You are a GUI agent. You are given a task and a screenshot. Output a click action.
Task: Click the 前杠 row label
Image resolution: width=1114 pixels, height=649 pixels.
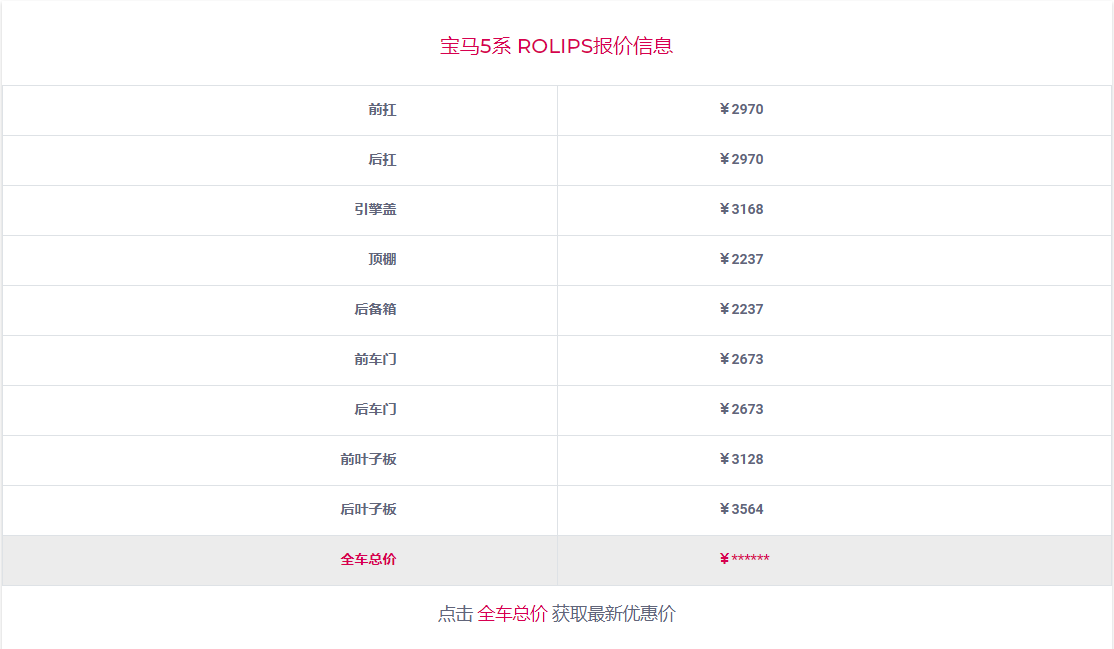pyautogui.click(x=382, y=110)
